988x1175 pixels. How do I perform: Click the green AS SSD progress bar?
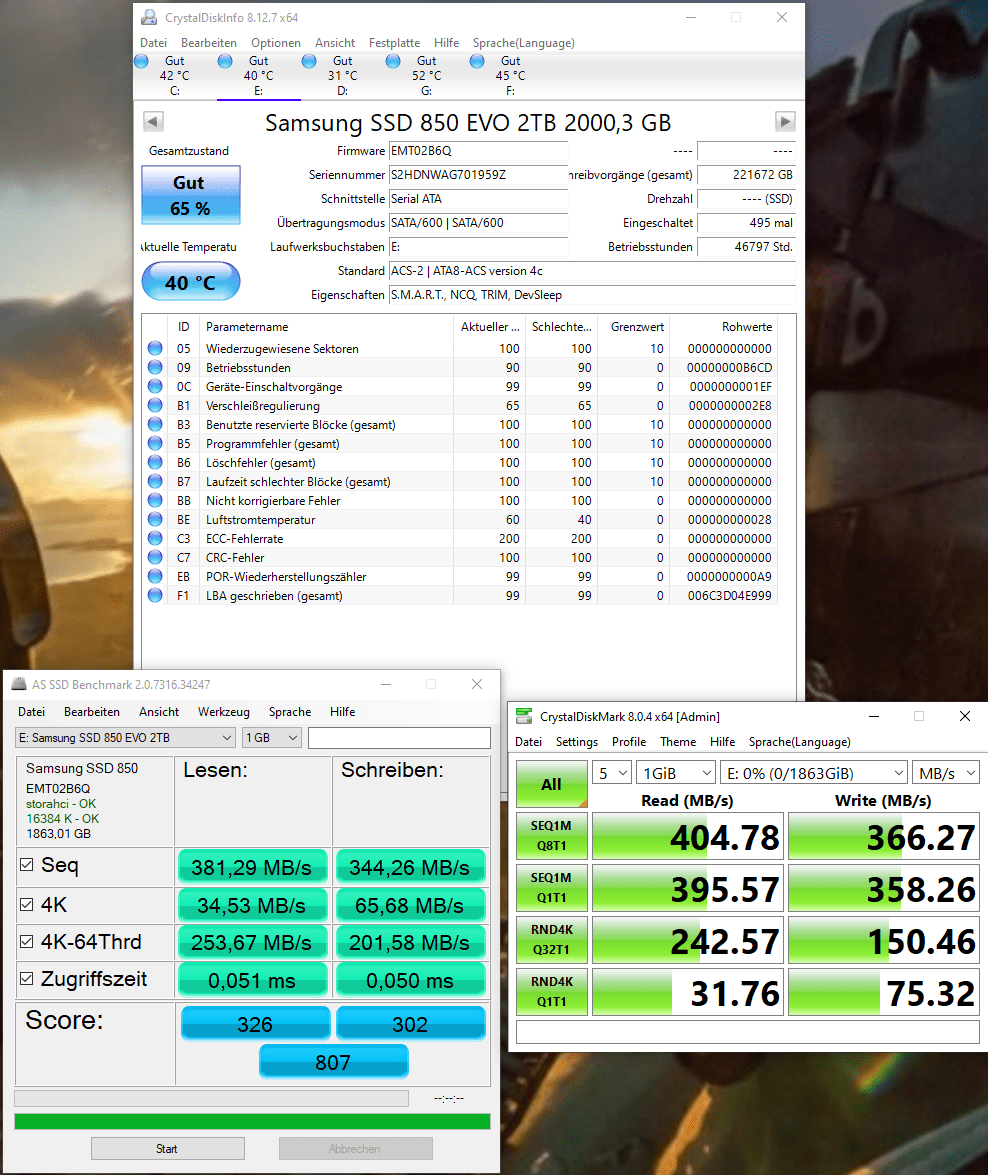252,1121
